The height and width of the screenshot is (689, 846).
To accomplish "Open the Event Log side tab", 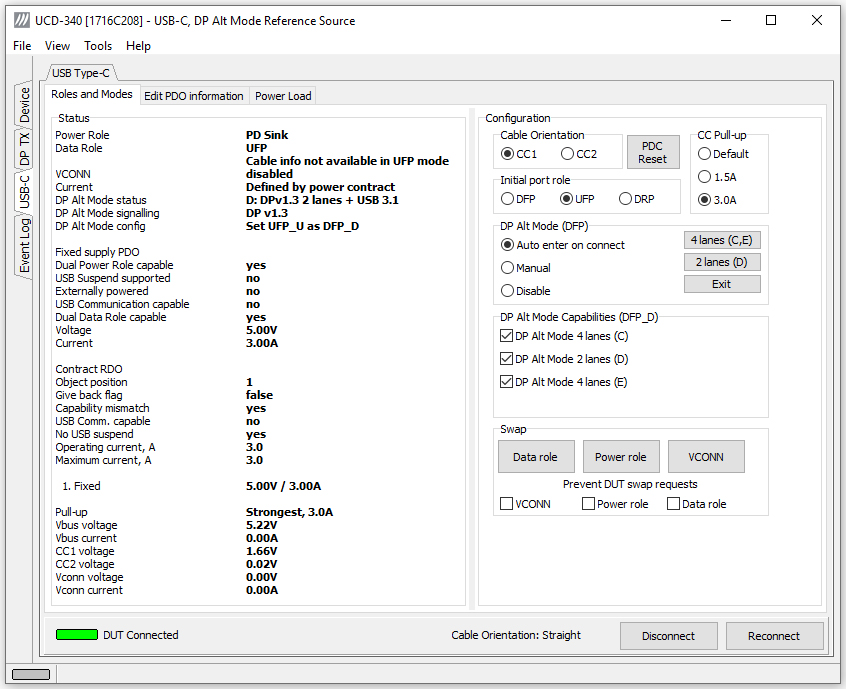I will coord(24,245).
